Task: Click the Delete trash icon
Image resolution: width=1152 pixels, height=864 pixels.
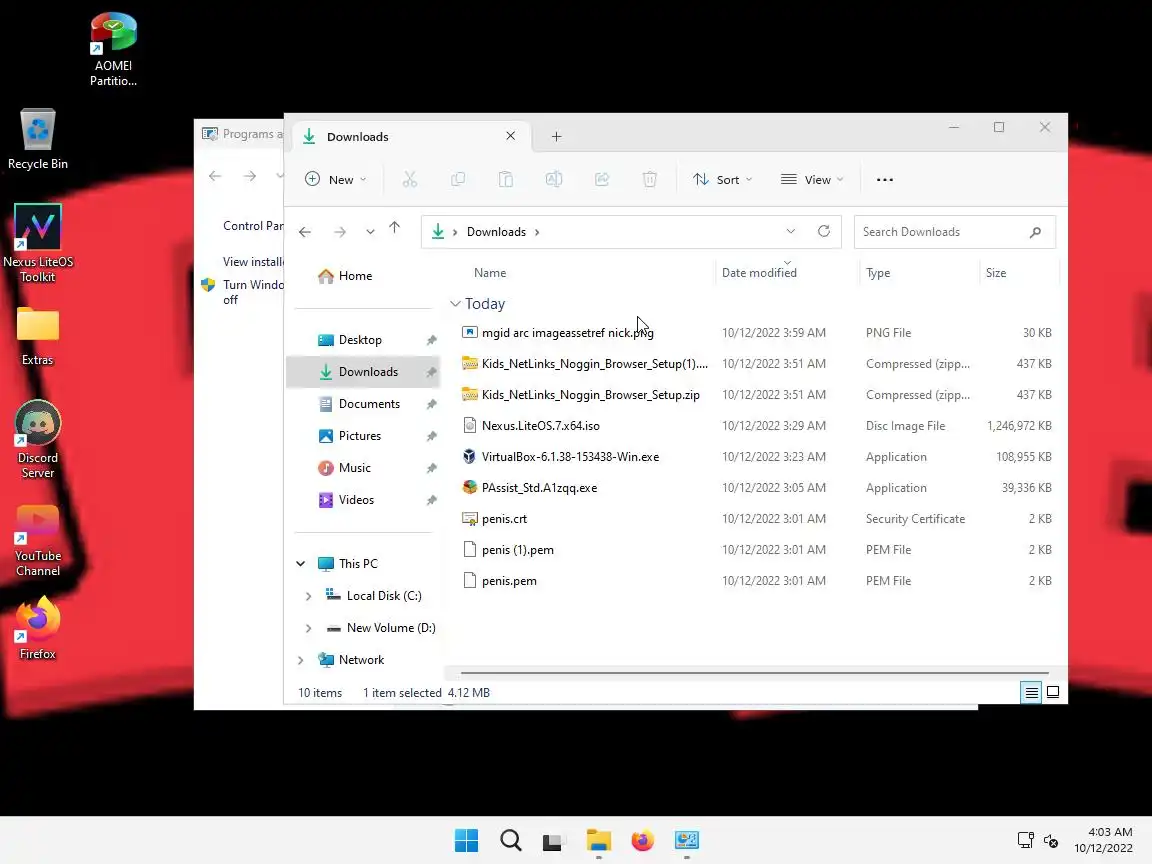Action: coord(649,179)
